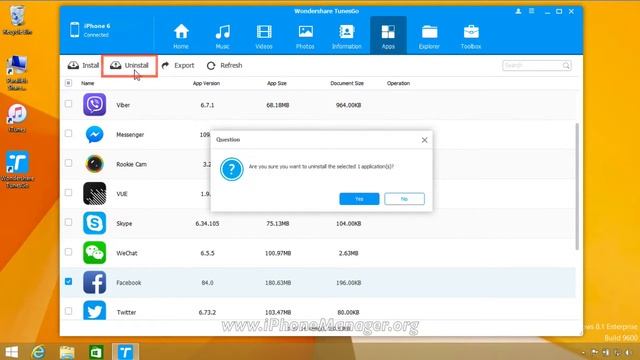Refresh the apps list
This screenshot has width=640, height=360.
pyautogui.click(x=224, y=65)
